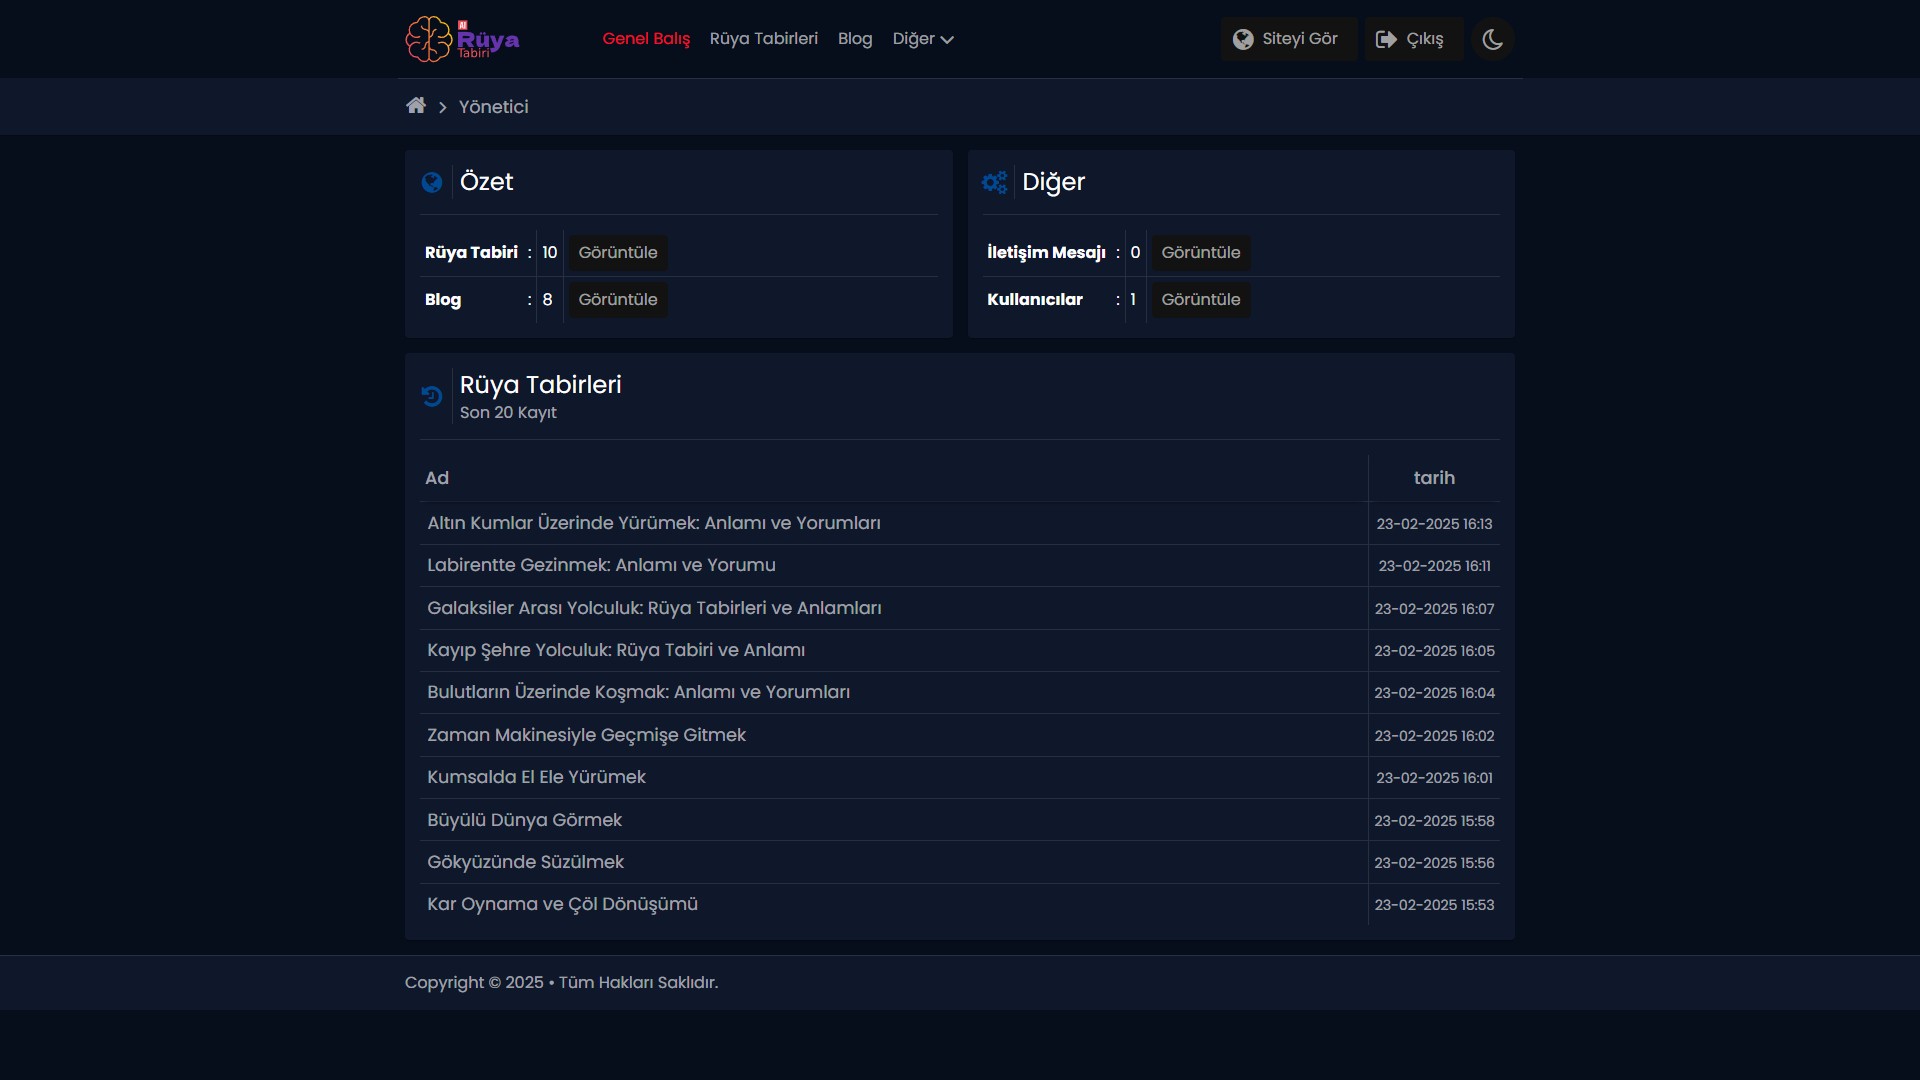Open the Blog nav menu item
The height and width of the screenshot is (1080, 1920).
(x=855, y=39)
